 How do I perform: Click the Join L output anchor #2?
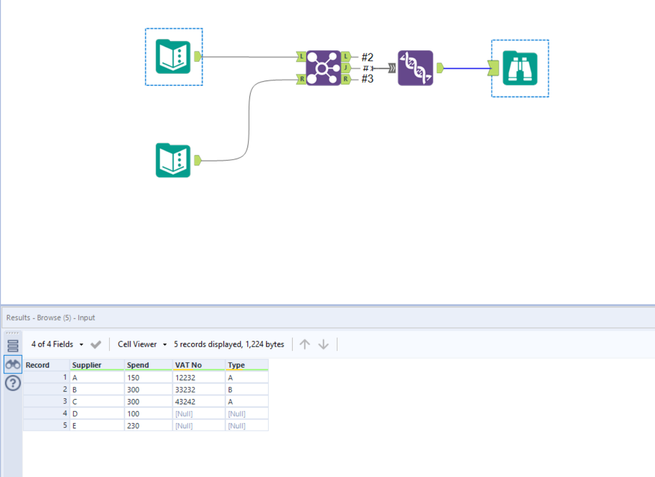[x=346, y=56]
